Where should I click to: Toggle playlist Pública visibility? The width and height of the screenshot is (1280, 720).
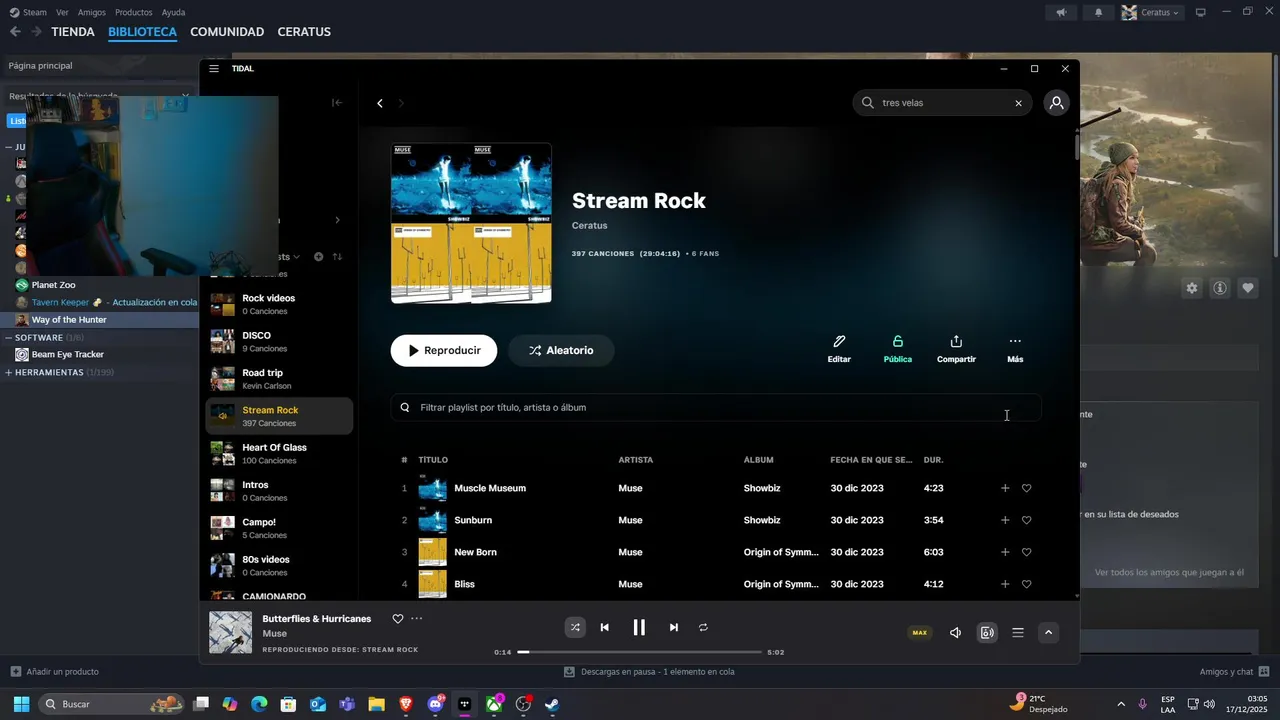click(897, 349)
